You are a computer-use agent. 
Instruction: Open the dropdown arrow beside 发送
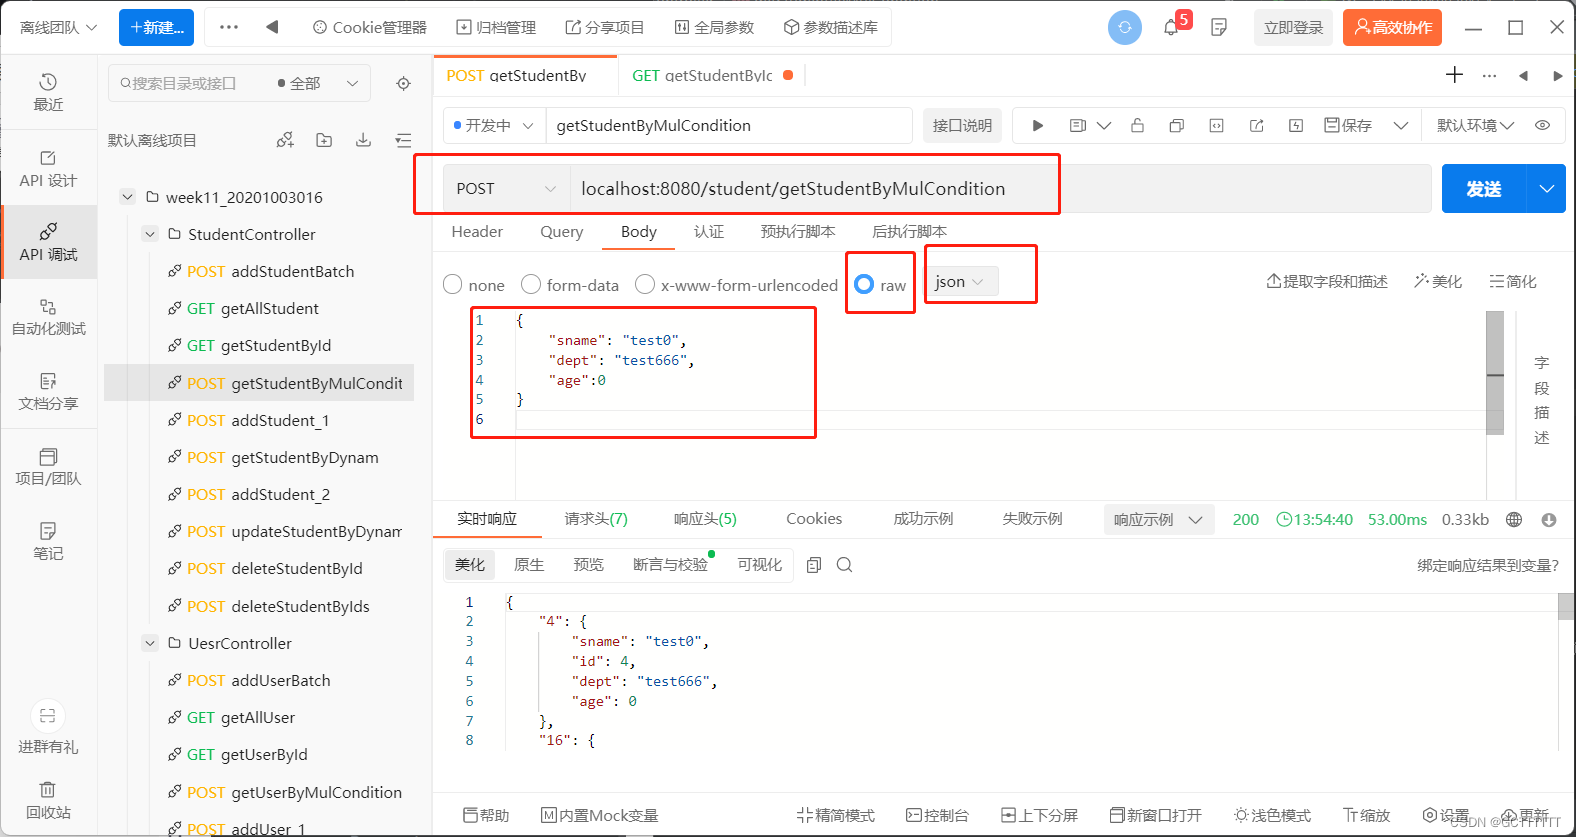tap(1546, 189)
